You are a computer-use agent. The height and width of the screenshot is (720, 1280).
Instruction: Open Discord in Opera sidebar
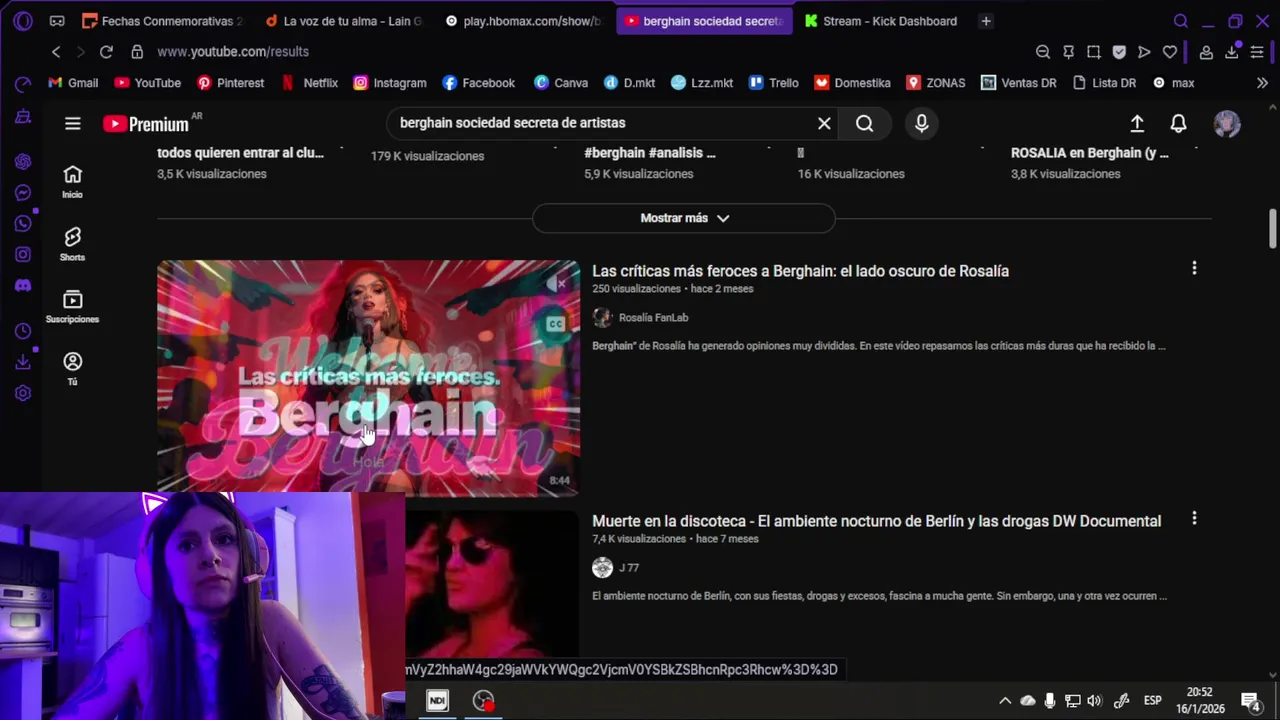pyautogui.click(x=22, y=286)
